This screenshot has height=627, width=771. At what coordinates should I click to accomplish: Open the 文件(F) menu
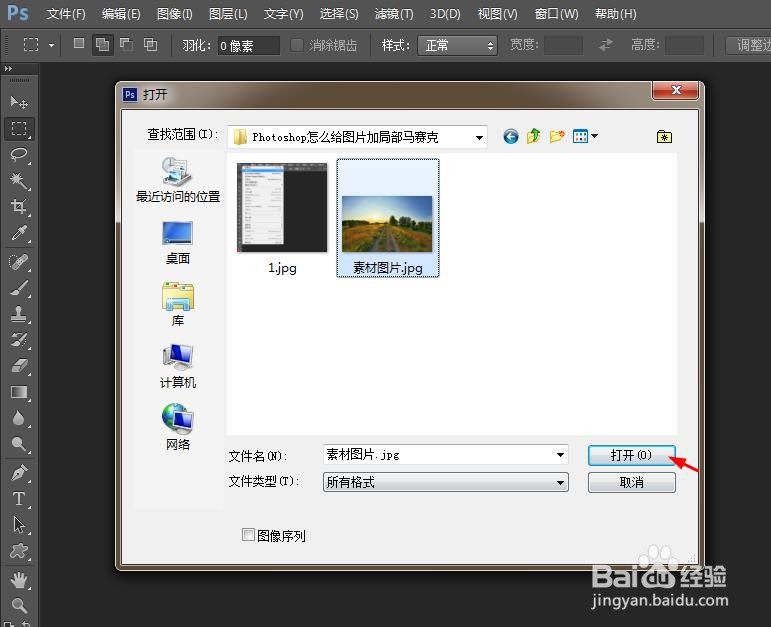66,14
